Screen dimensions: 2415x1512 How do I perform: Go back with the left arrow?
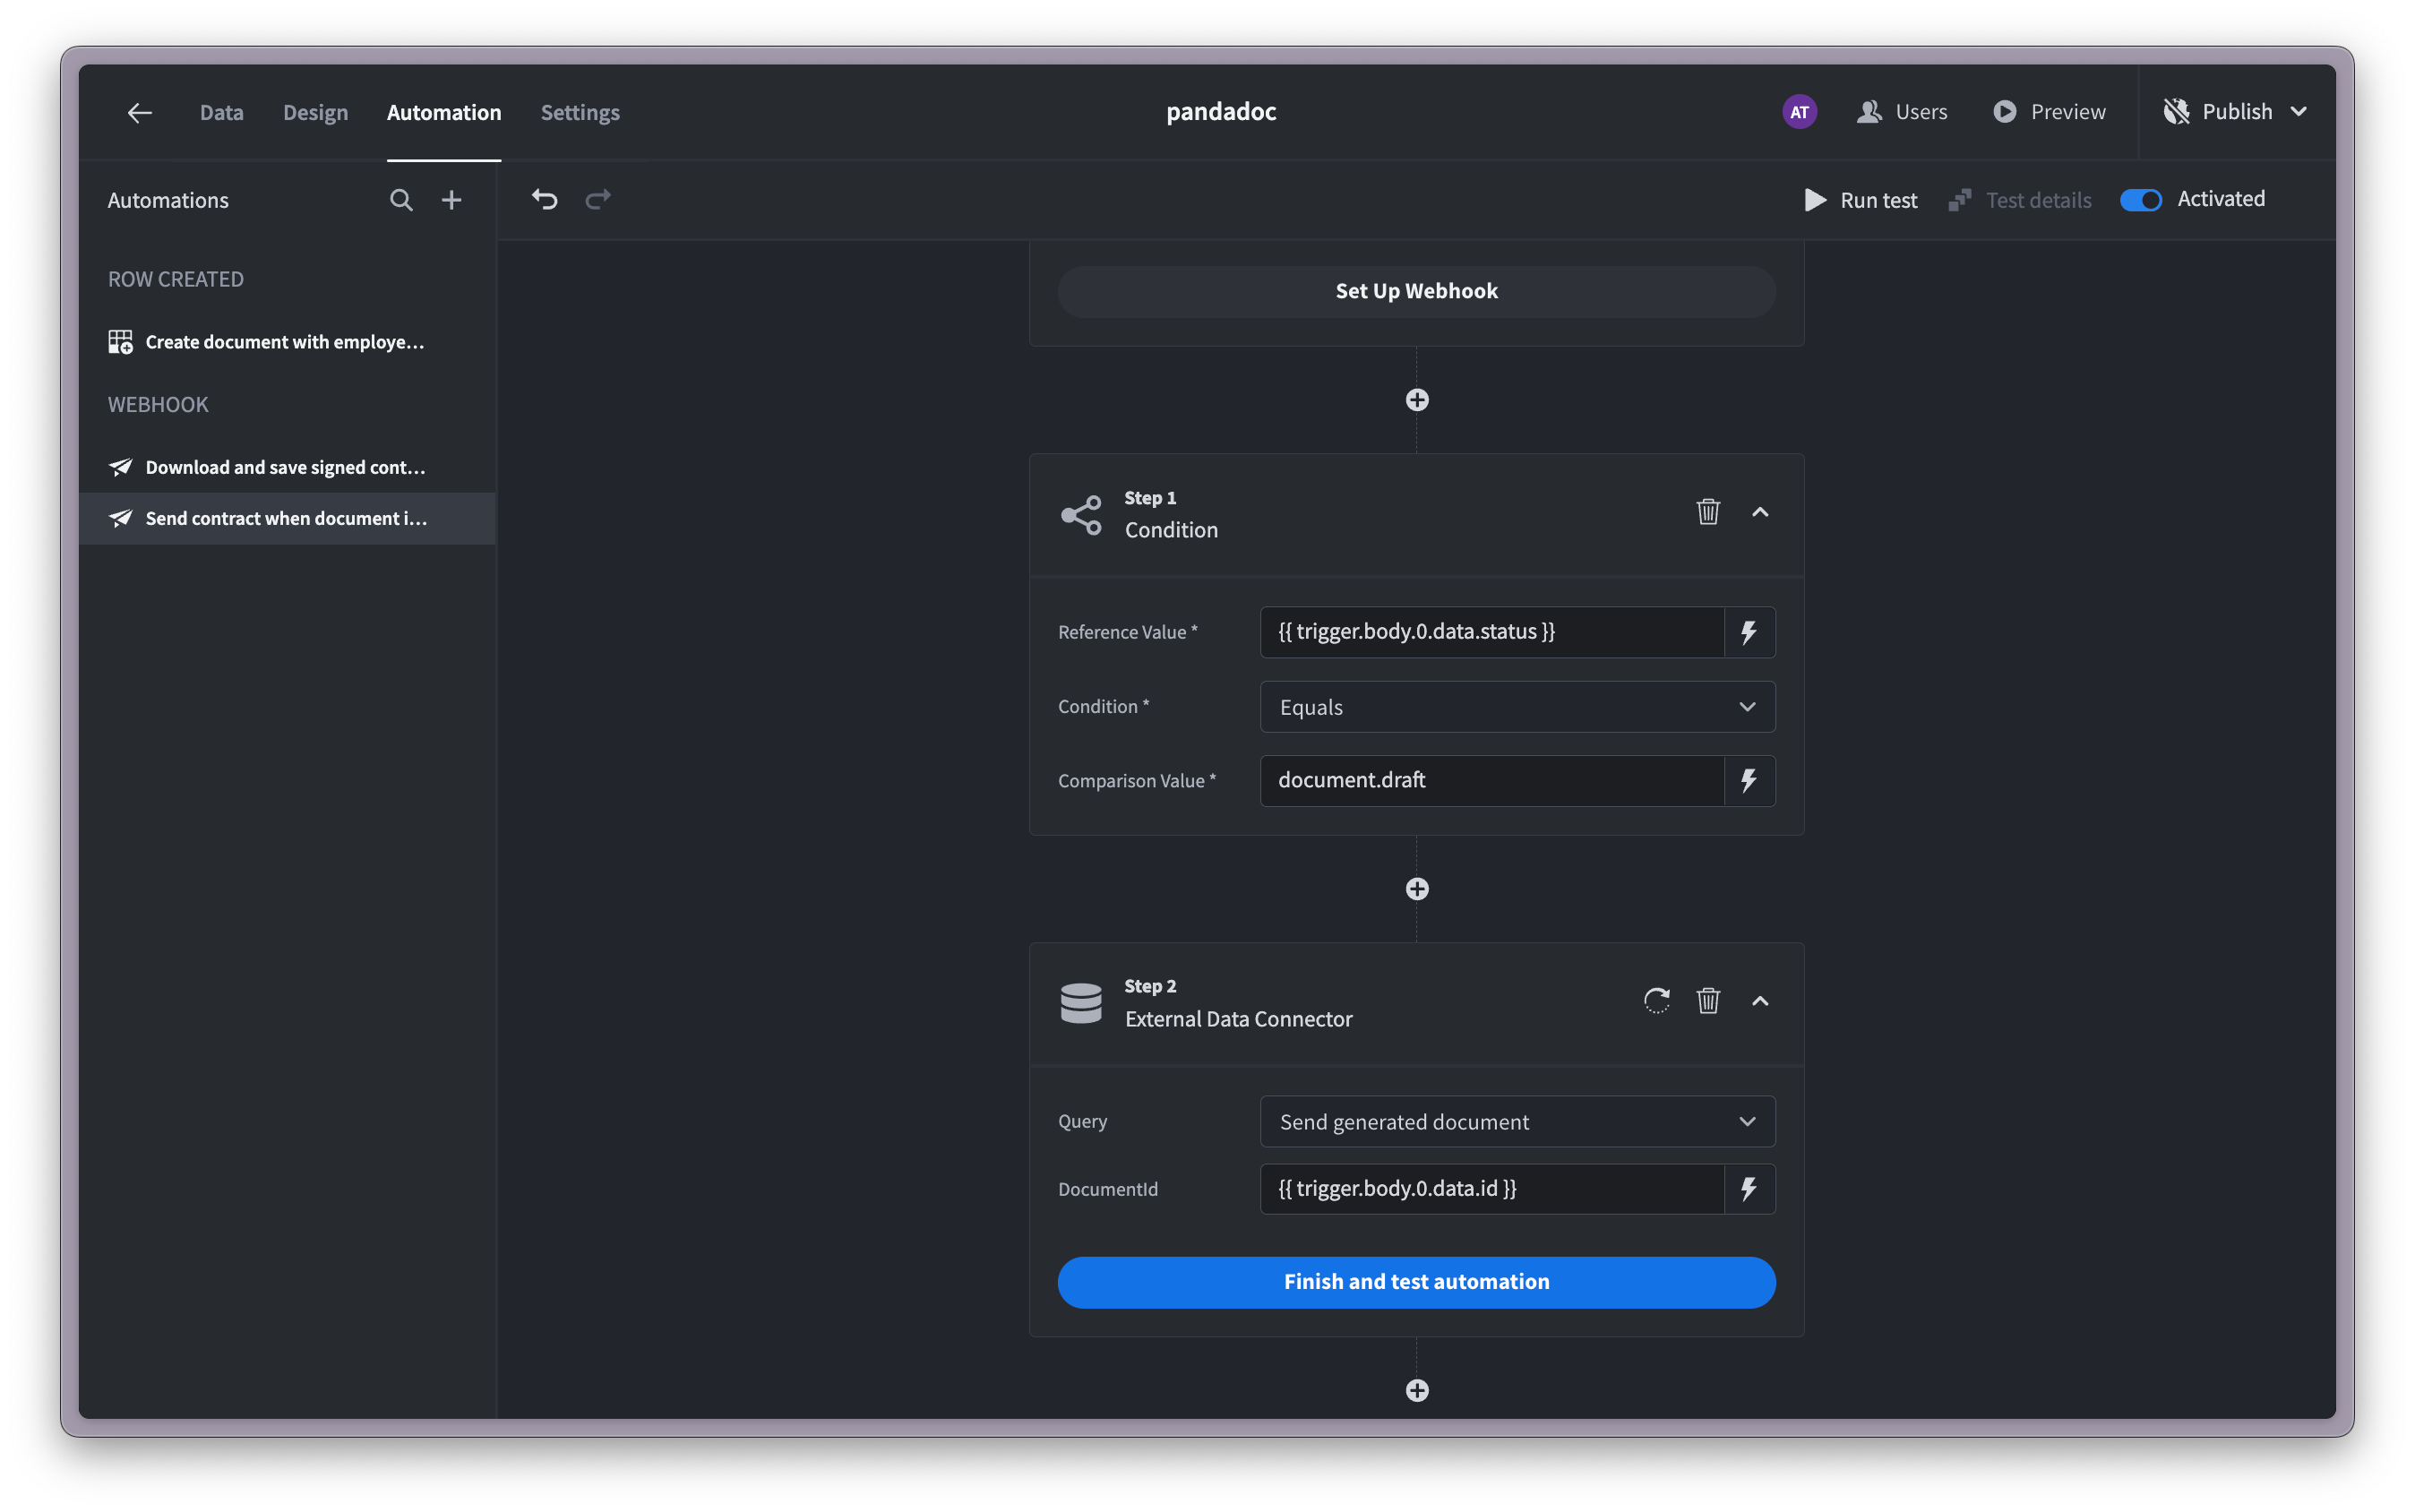pyautogui.click(x=140, y=112)
